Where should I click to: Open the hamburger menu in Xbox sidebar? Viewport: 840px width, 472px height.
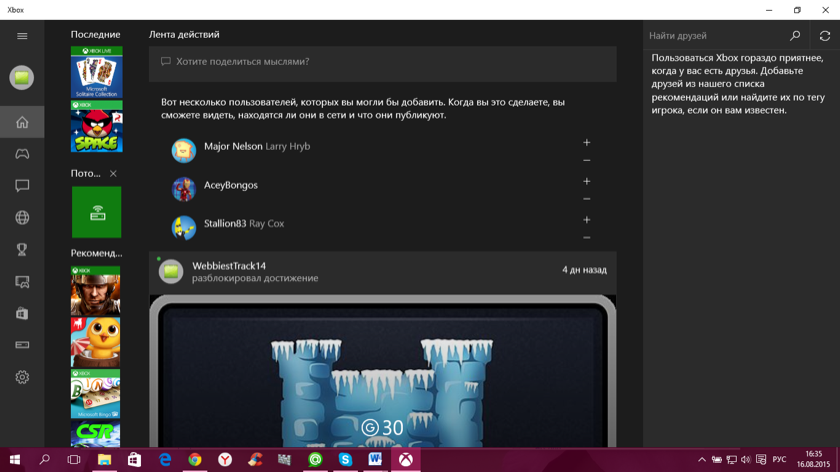[x=22, y=36]
